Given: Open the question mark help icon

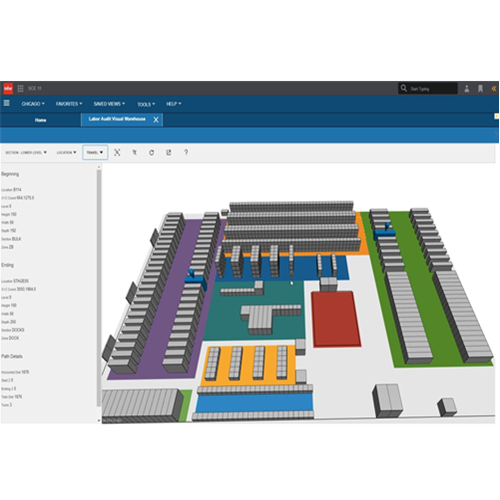Looking at the screenshot, I should click(x=186, y=152).
